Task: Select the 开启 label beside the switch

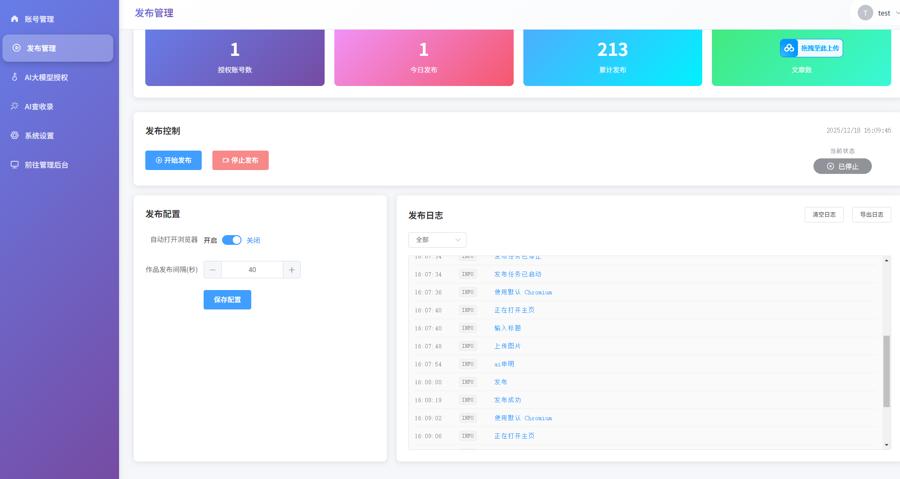Action: click(x=210, y=240)
